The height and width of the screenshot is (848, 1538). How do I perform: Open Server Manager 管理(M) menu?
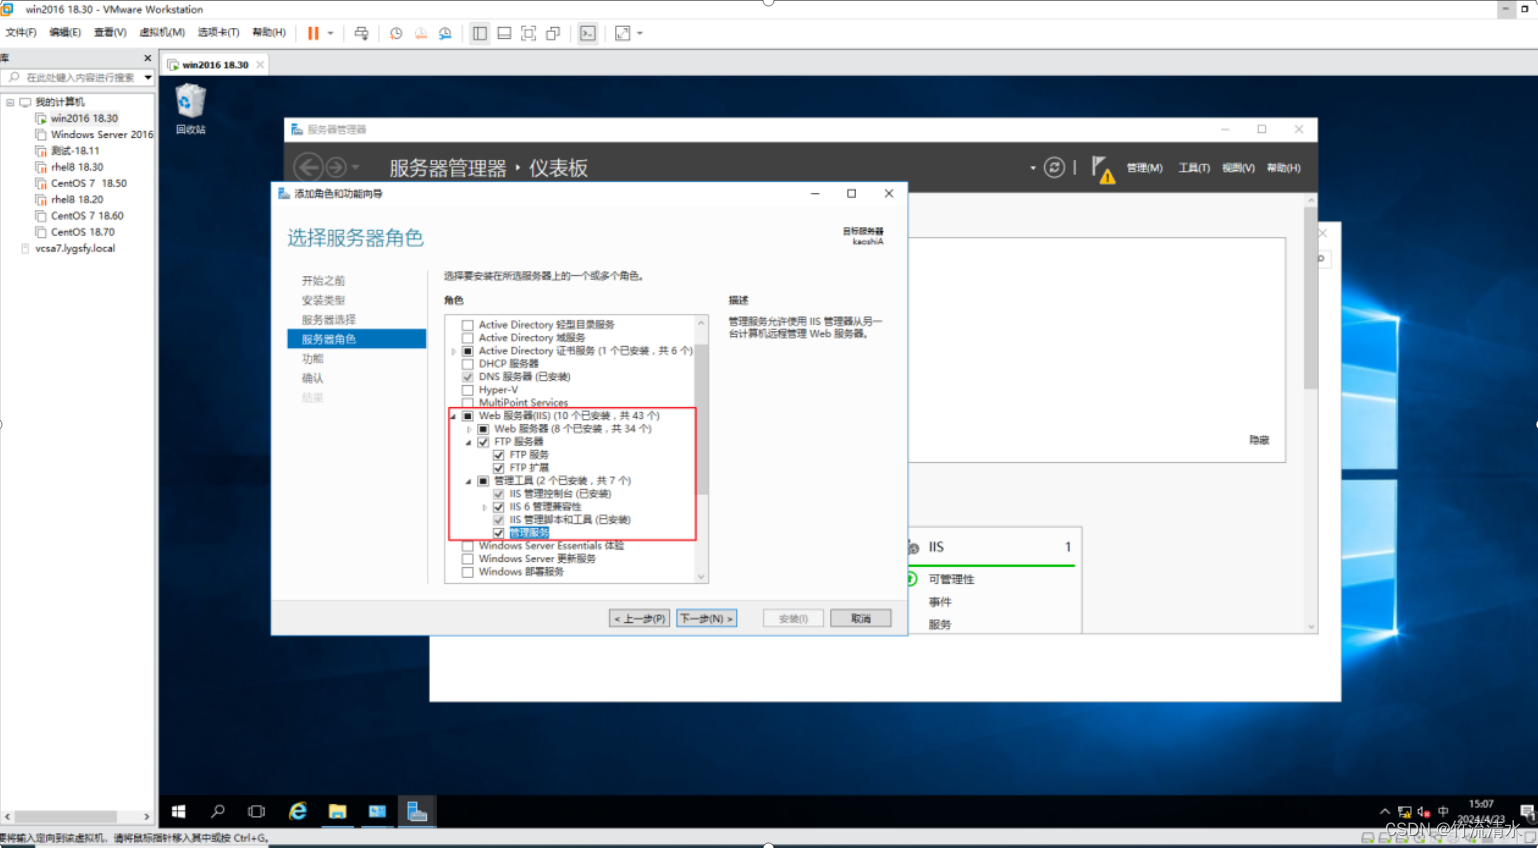tap(1144, 168)
